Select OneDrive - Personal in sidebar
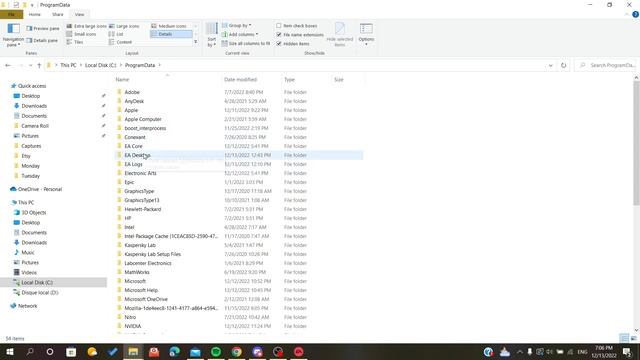The width and height of the screenshot is (640, 360). tap(40, 189)
